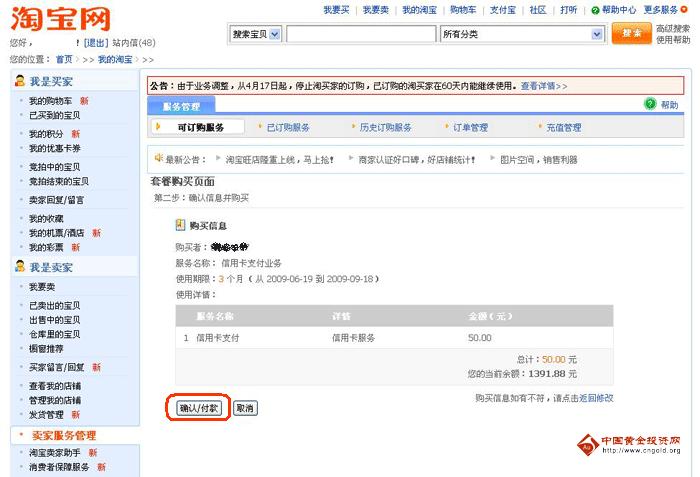Open 竞拍中的宝贝 in sidebar
This screenshot has height=477, width=700.
[x=54, y=167]
